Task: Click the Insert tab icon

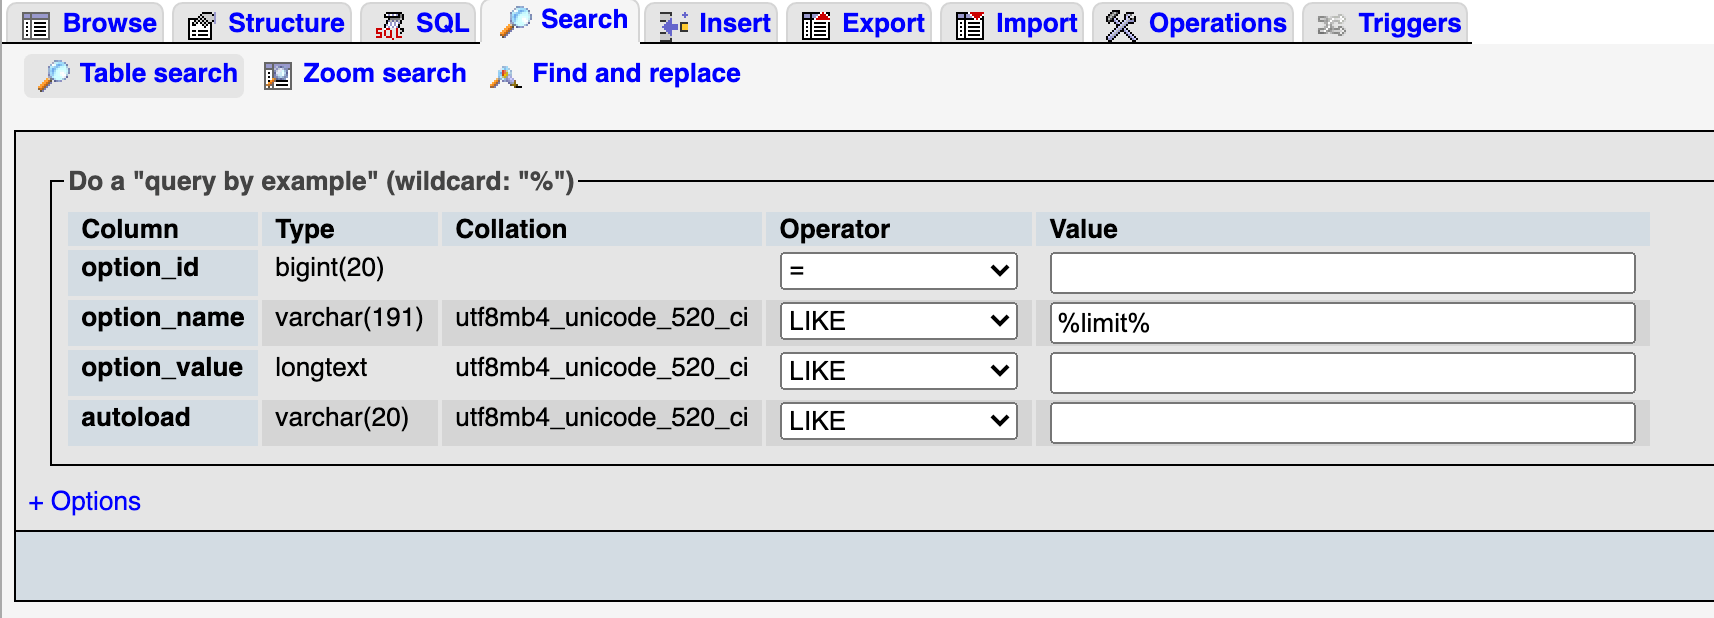Action: click(673, 25)
